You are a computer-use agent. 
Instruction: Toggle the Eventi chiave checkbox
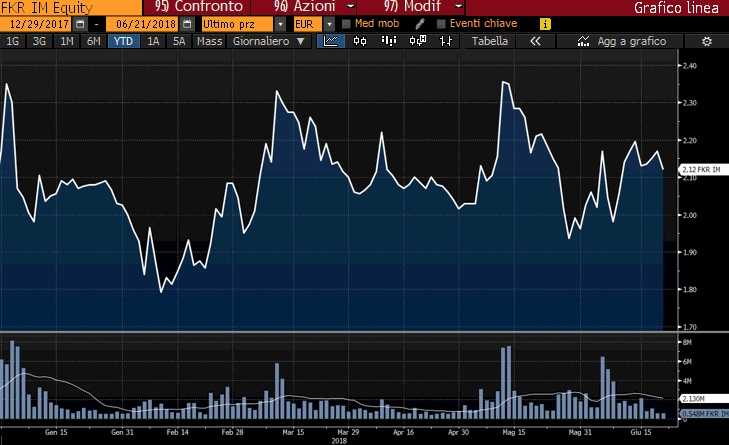tap(441, 24)
